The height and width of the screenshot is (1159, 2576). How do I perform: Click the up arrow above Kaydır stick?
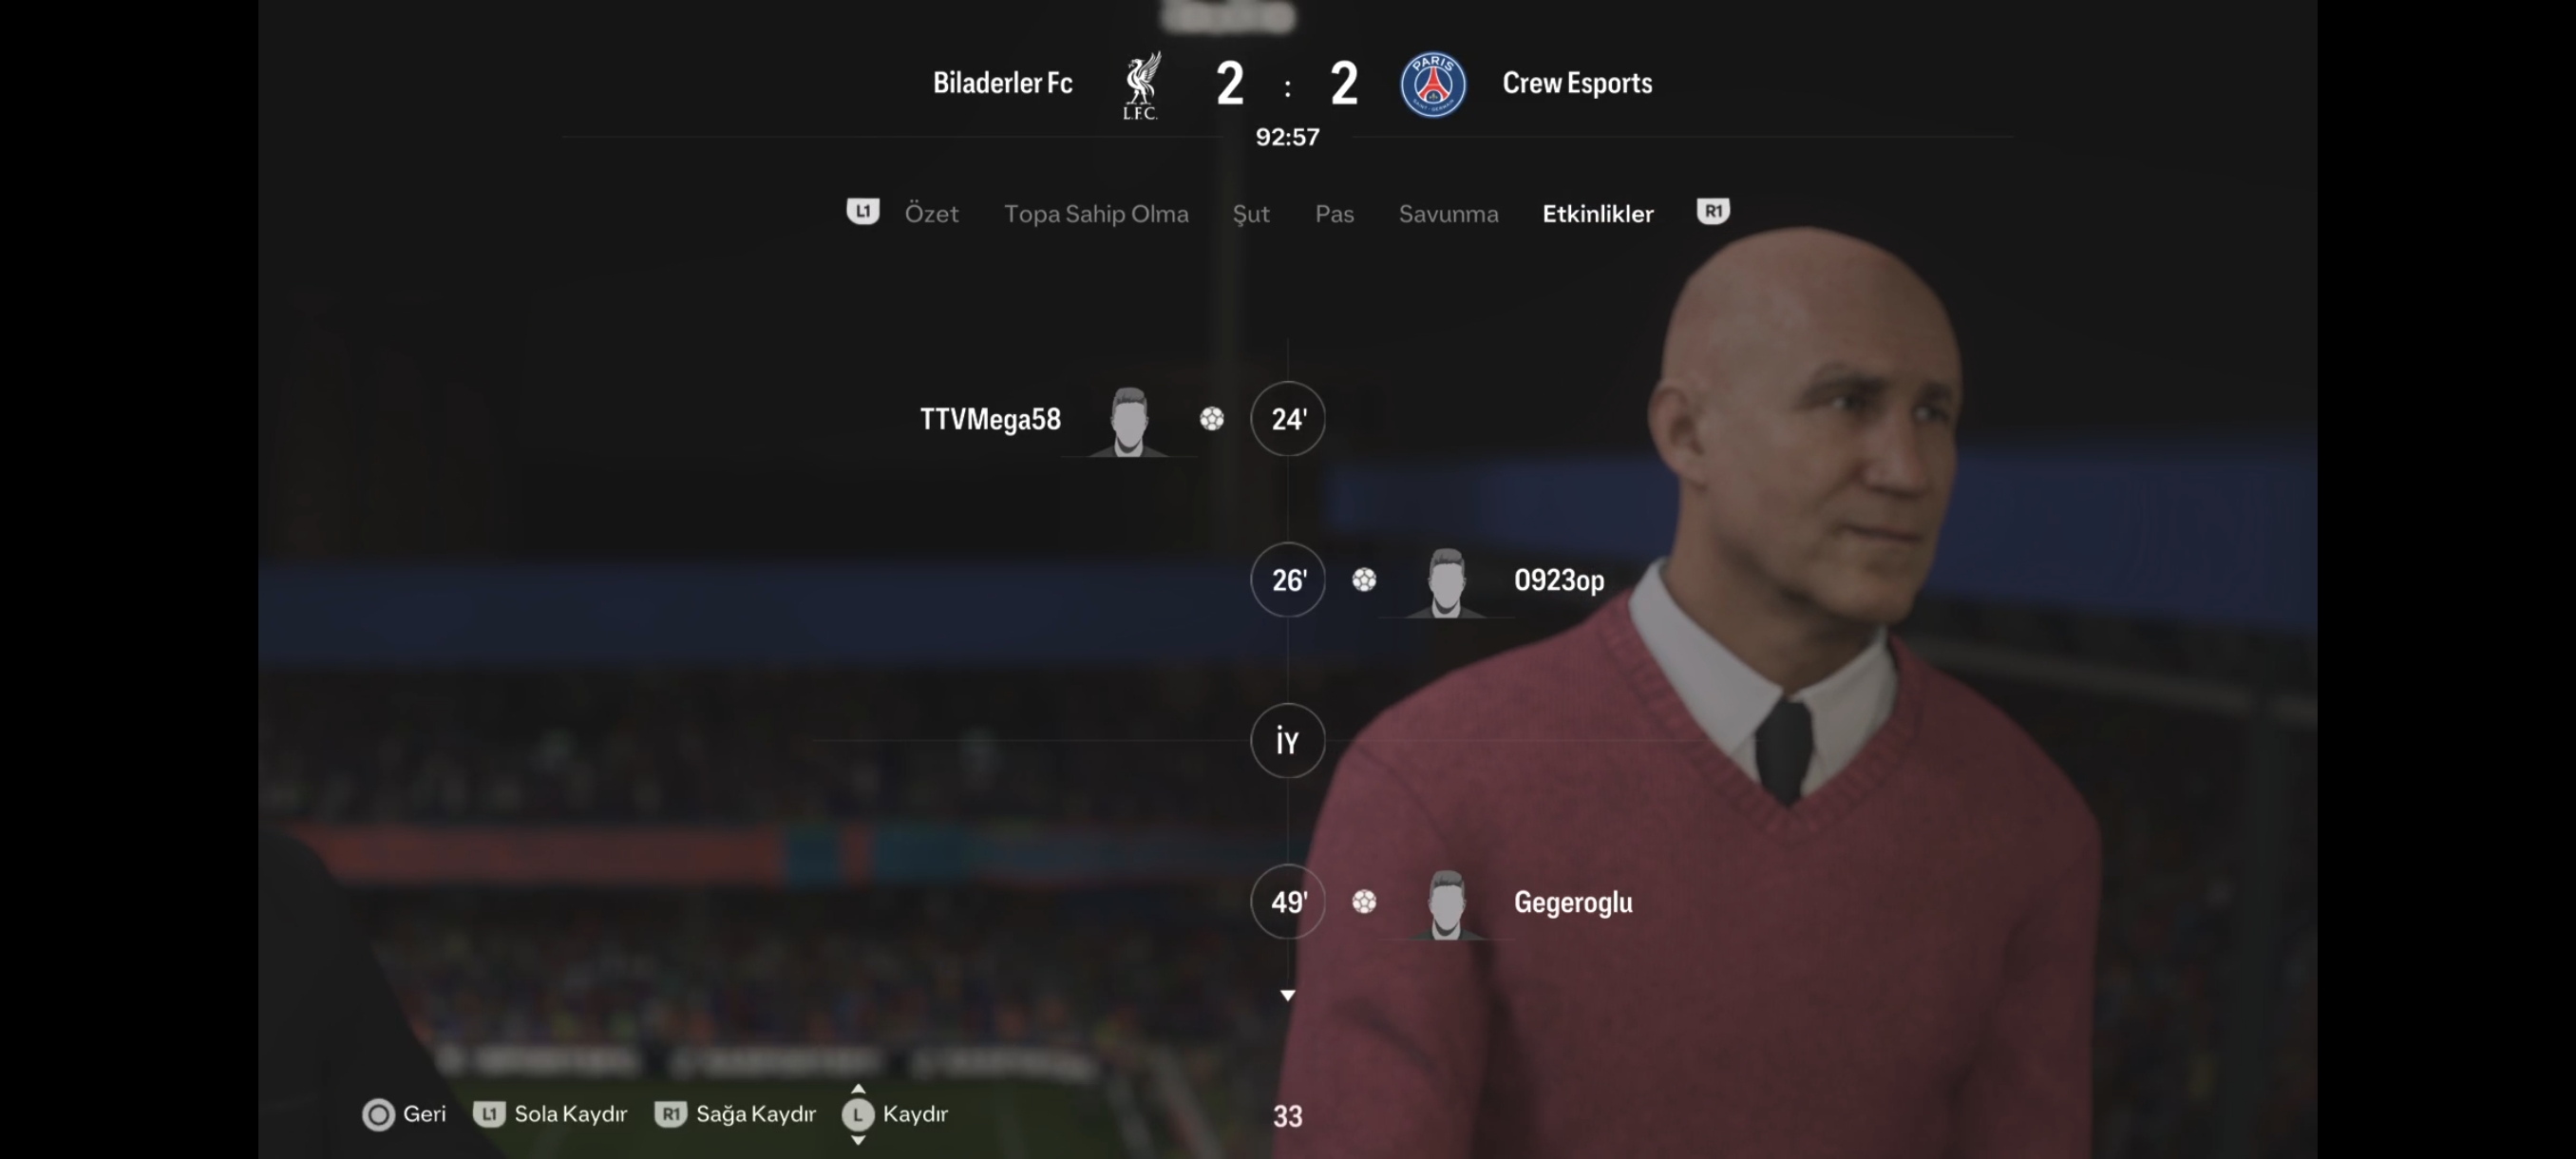(x=857, y=1088)
